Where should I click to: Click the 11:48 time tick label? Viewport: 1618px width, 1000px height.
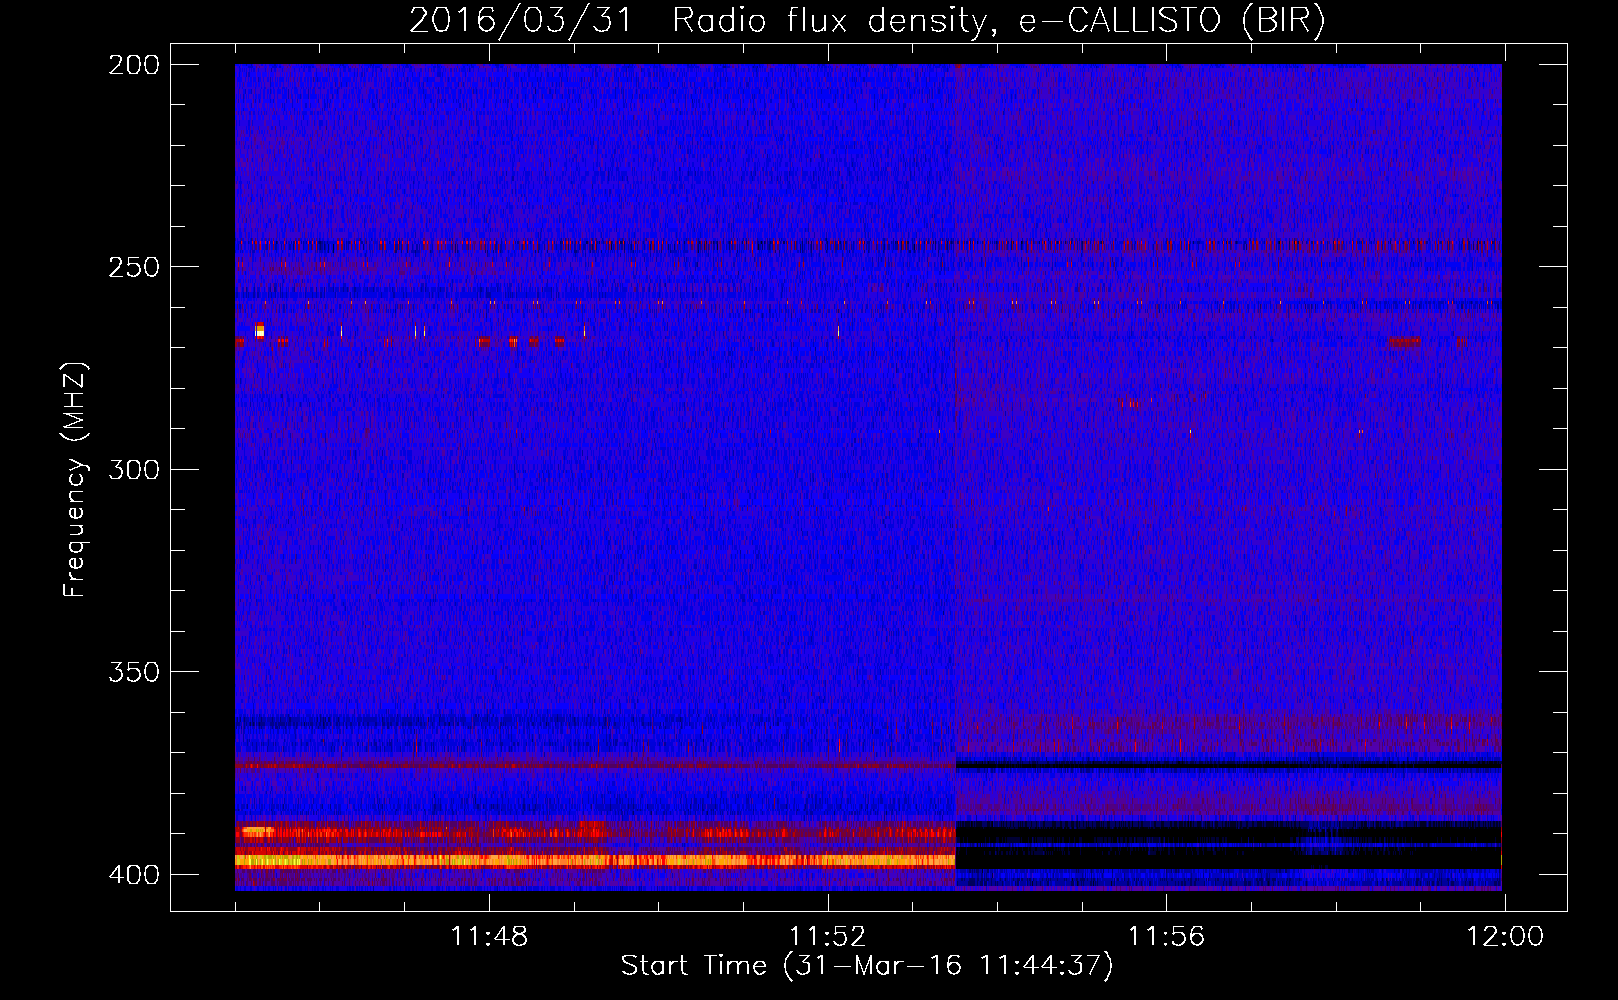(x=489, y=937)
